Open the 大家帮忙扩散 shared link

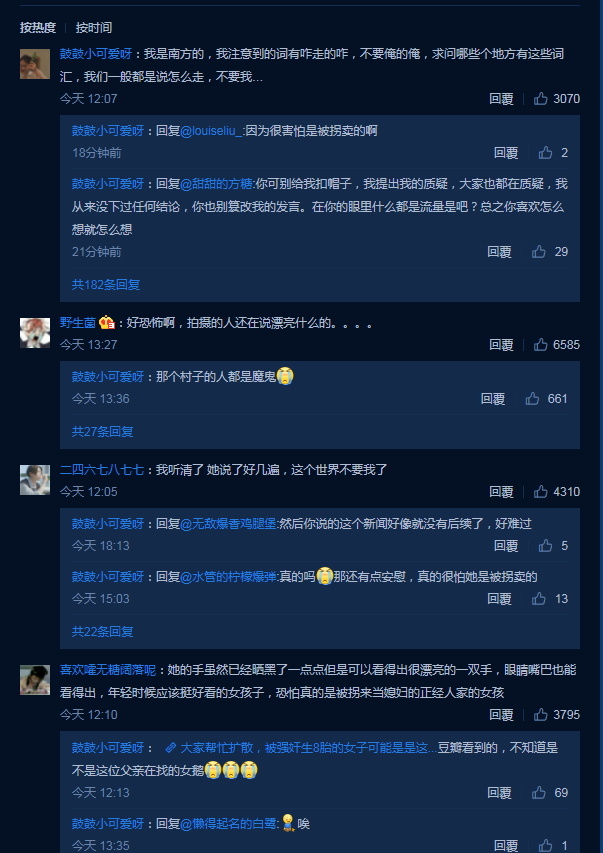(301, 748)
